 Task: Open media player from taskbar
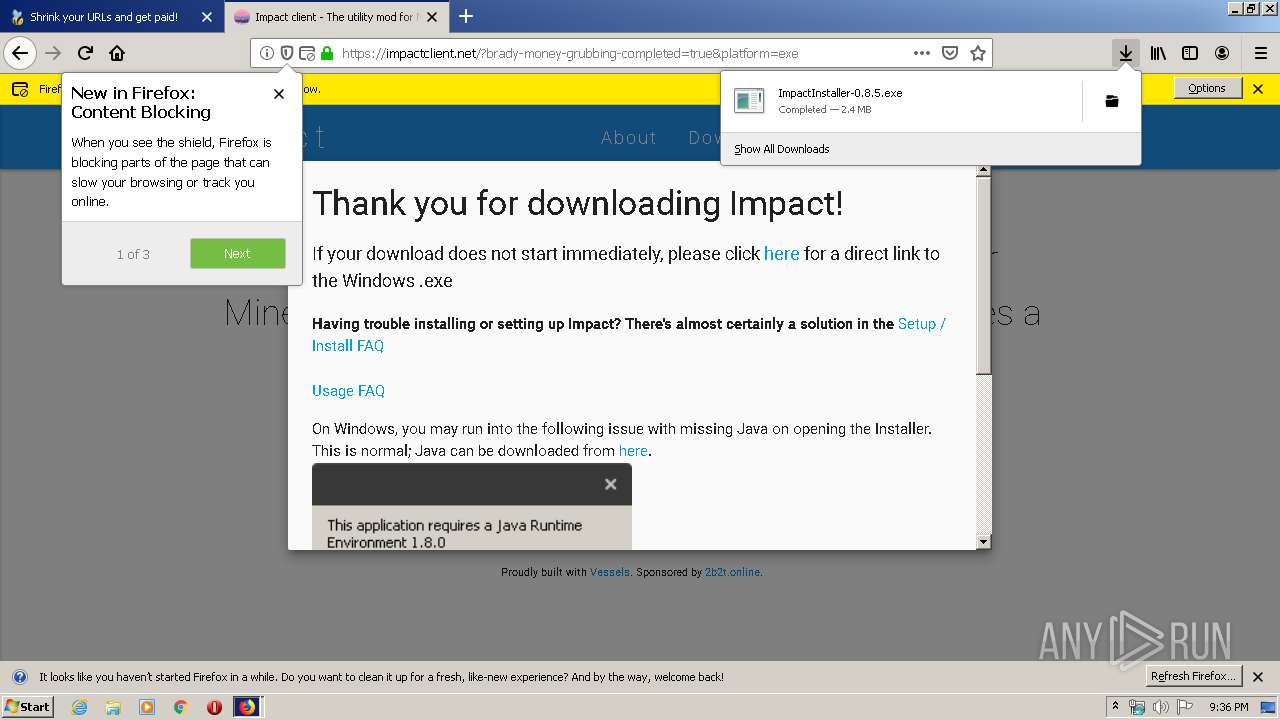coord(147,707)
